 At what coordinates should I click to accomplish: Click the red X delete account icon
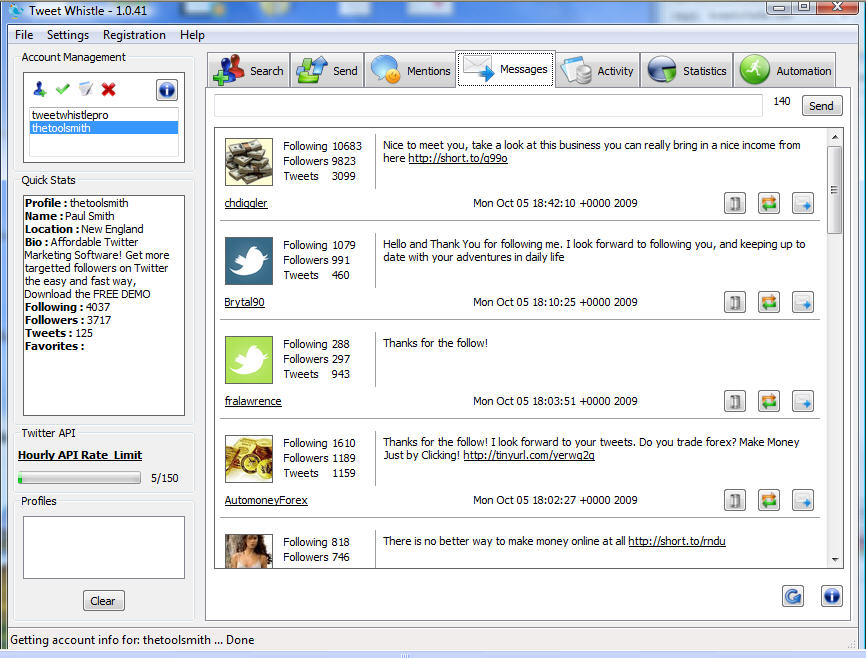click(x=108, y=89)
